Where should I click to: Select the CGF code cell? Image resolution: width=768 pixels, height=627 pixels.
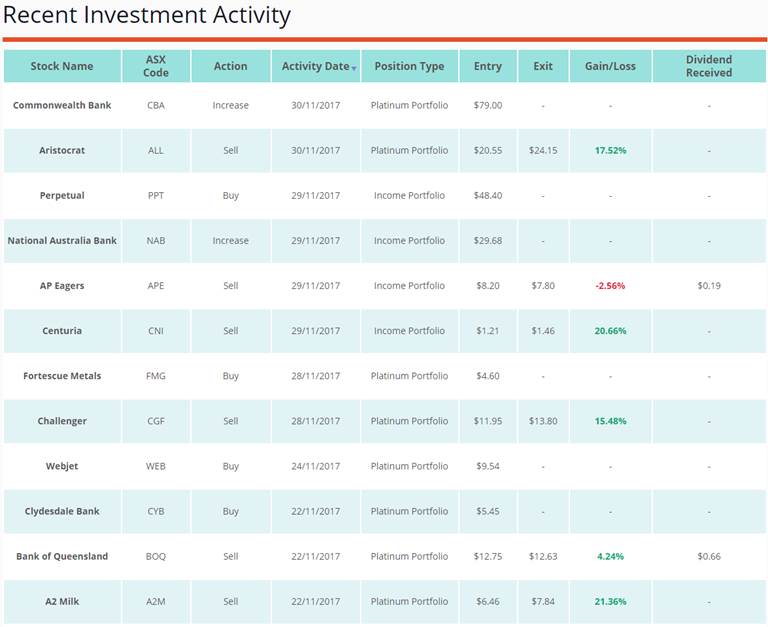[x=156, y=421]
